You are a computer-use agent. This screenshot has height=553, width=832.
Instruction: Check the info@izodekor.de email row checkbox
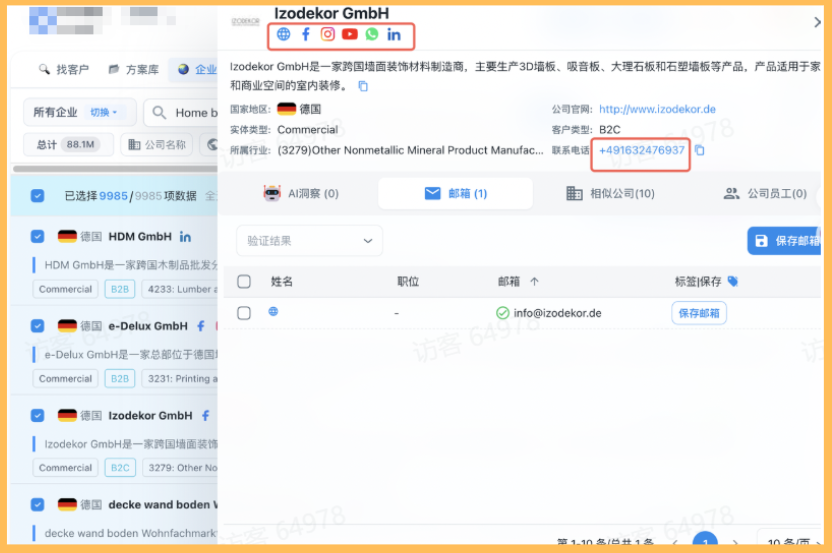point(244,313)
